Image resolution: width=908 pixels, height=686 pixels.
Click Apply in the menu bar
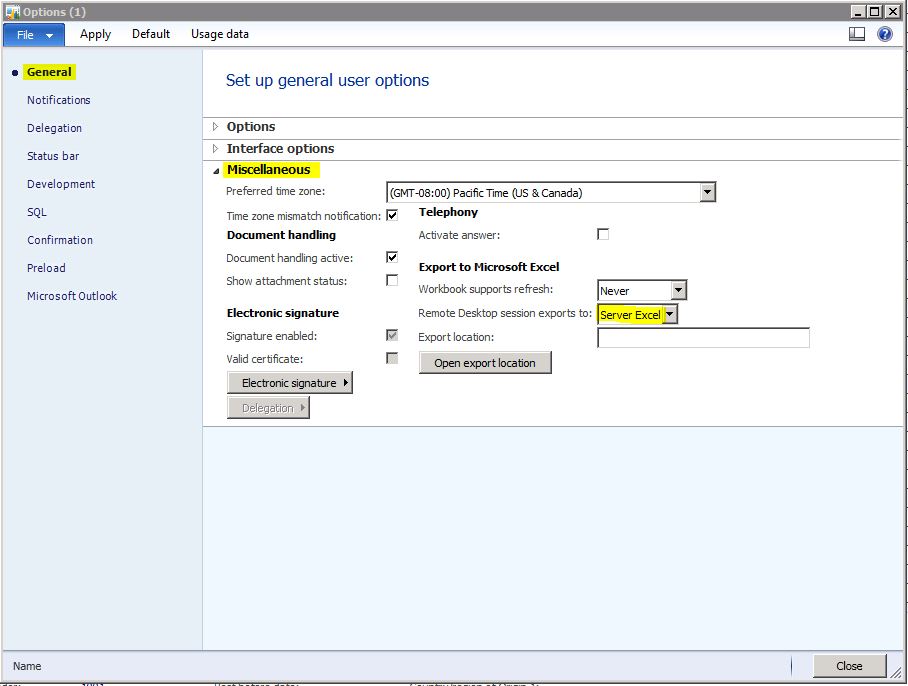(96, 34)
